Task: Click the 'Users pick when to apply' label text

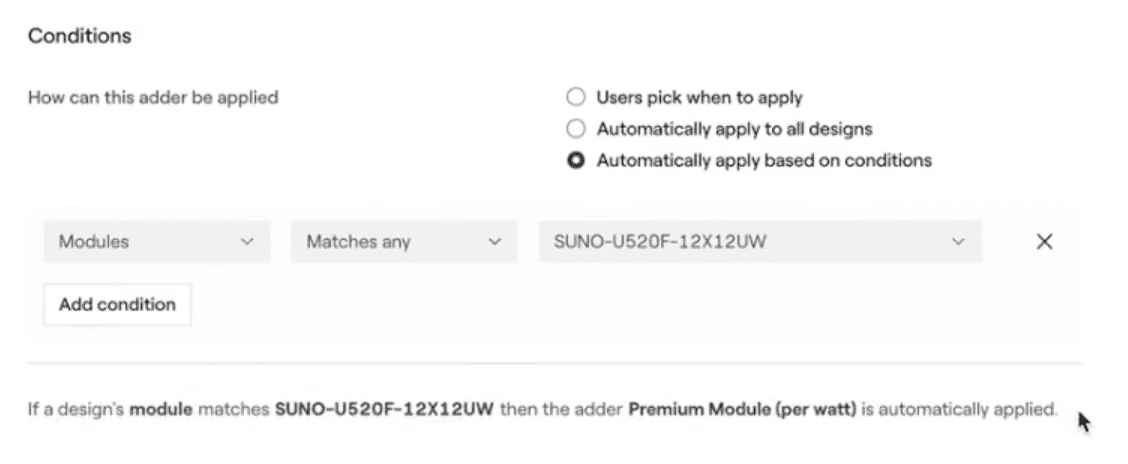Action: [699, 97]
